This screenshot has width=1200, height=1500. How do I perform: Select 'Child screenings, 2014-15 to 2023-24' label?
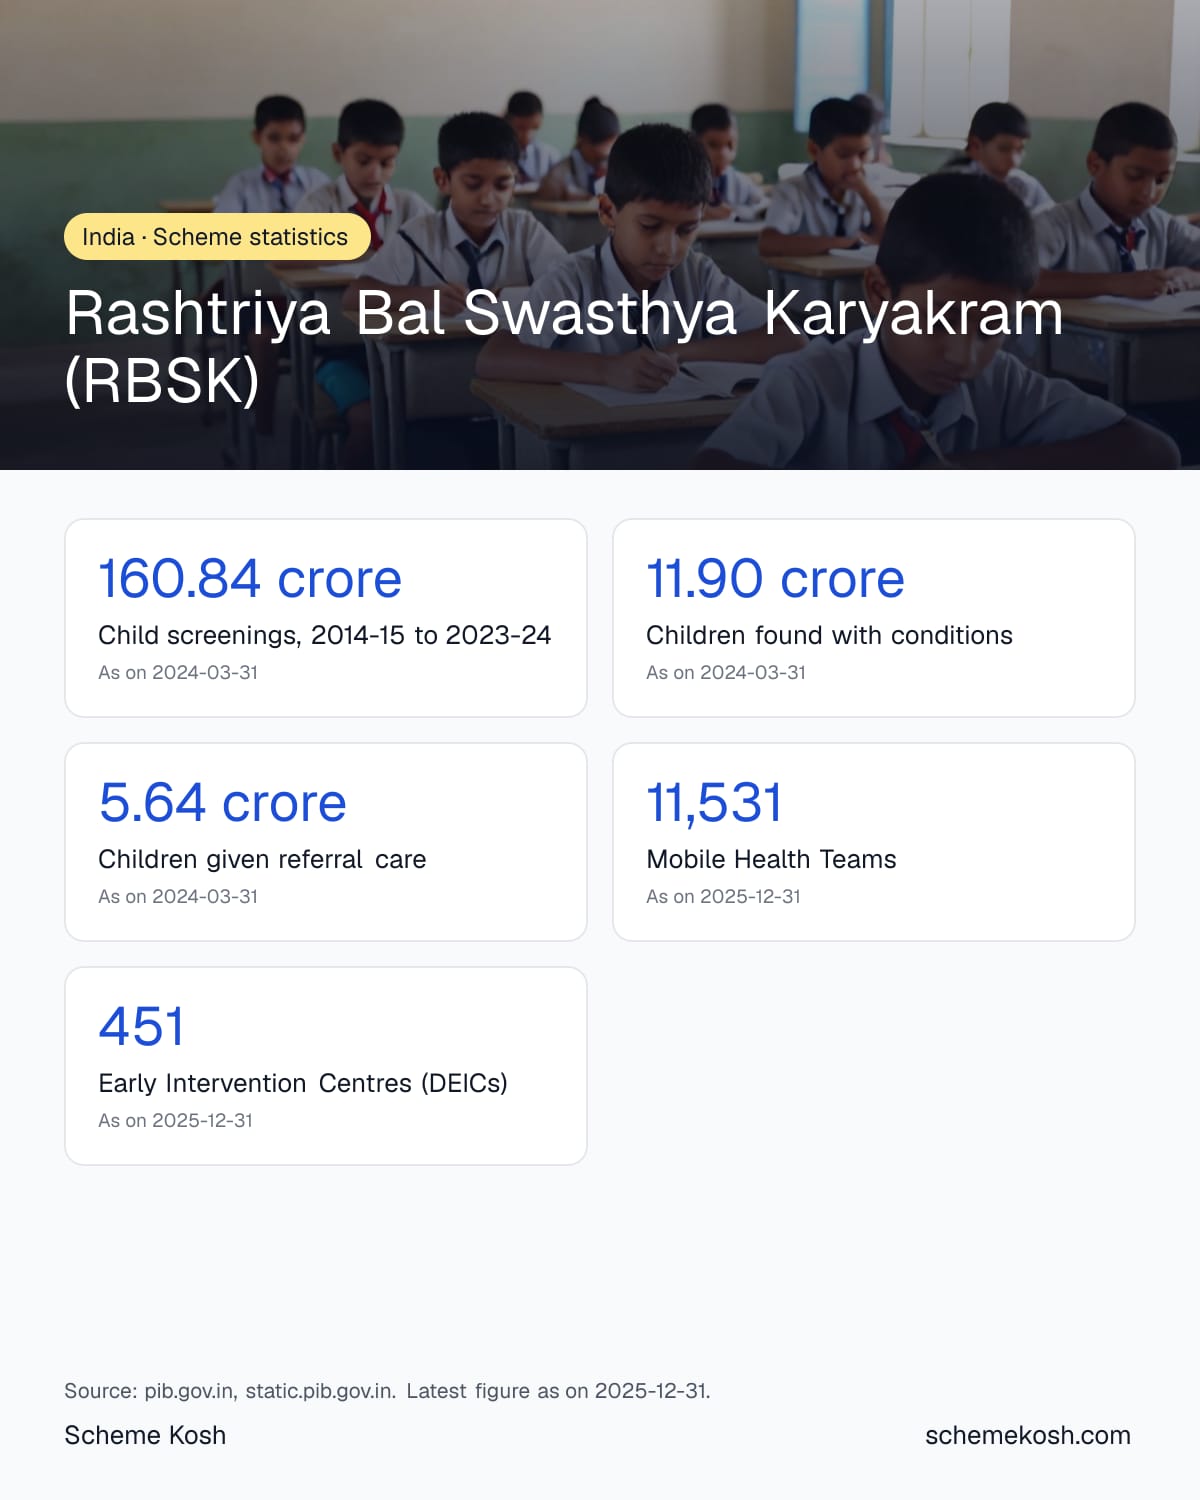pos(325,635)
